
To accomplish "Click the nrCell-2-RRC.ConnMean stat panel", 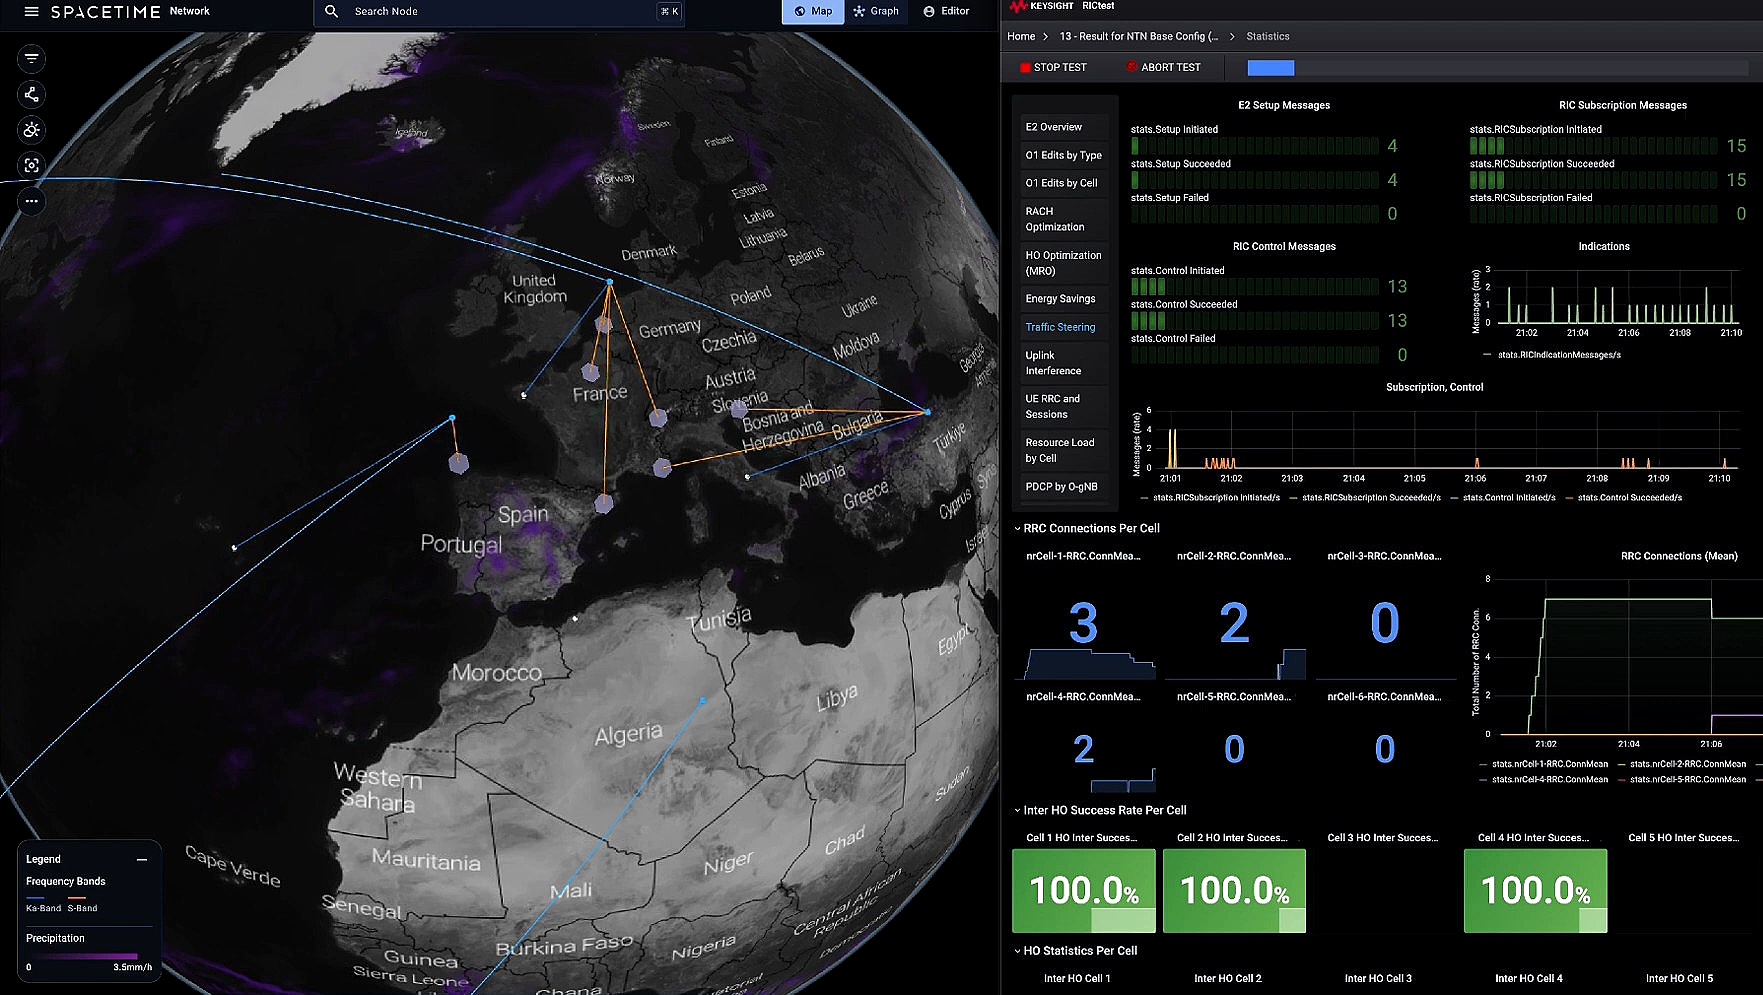I will pyautogui.click(x=1234, y=617).
